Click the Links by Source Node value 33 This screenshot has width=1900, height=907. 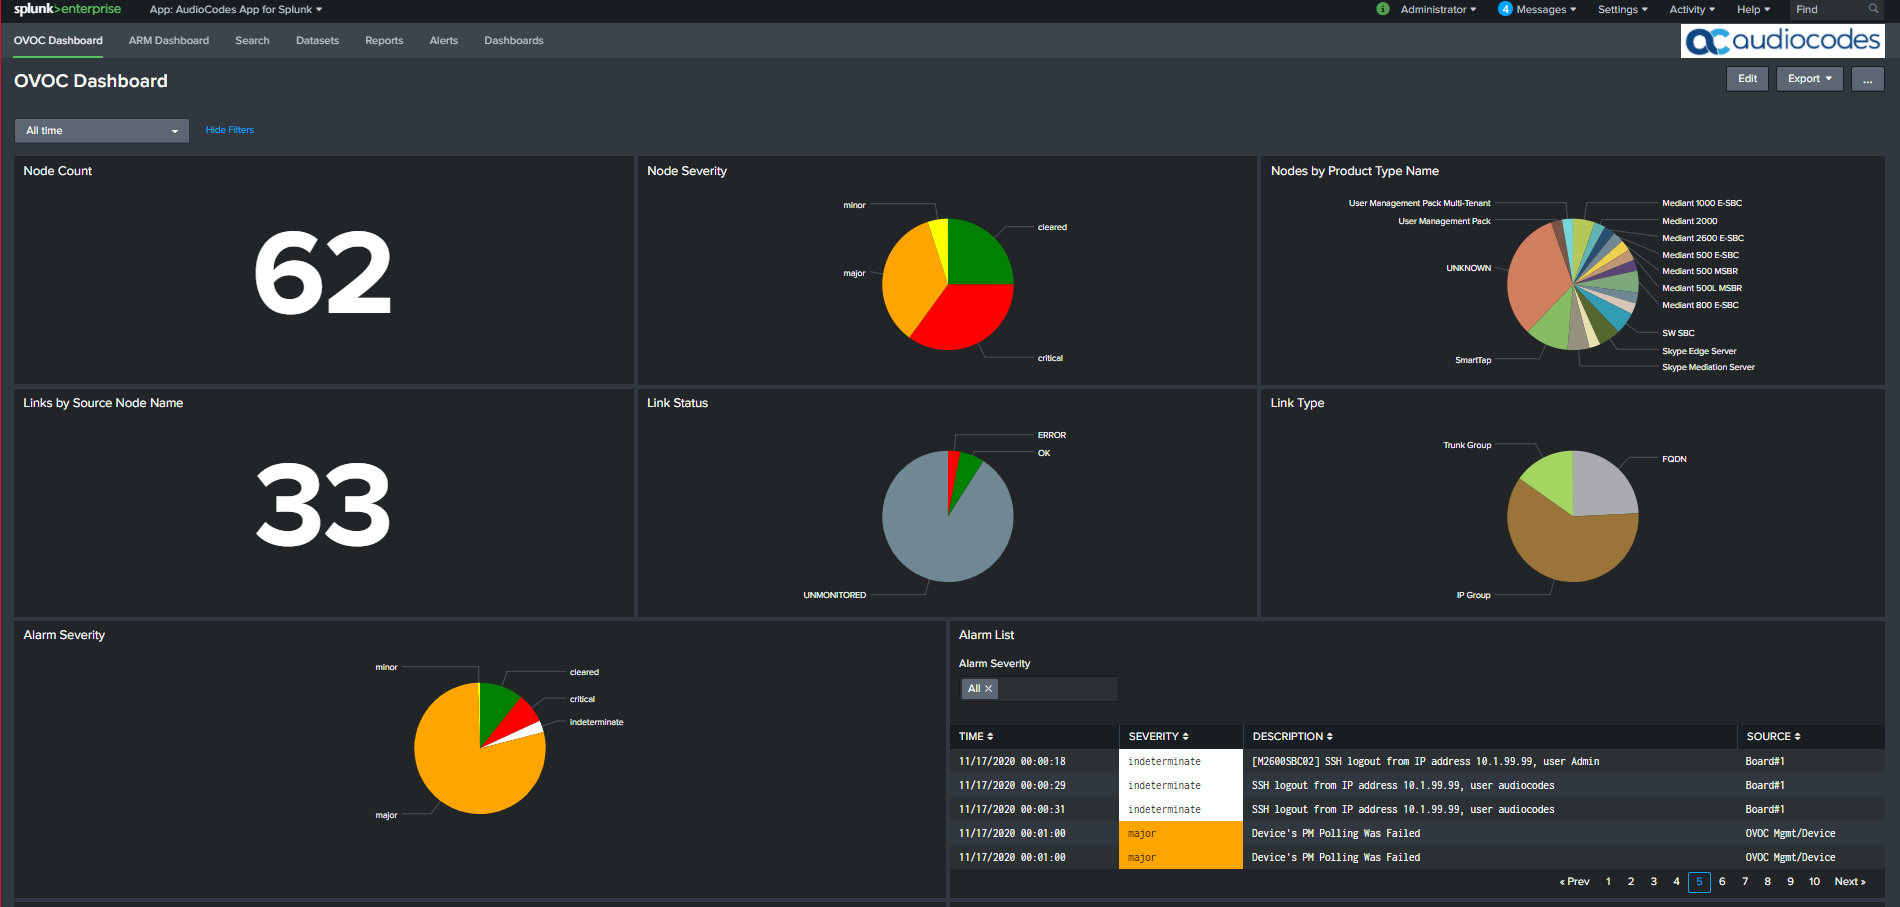[322, 505]
